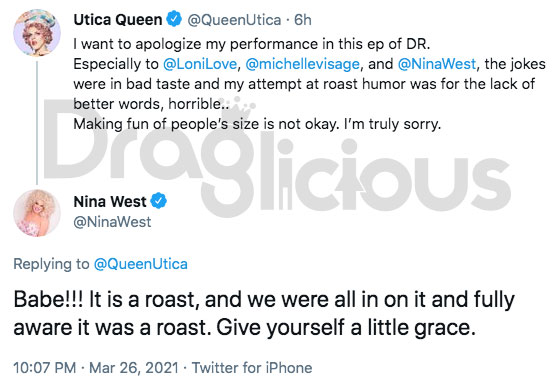Click the @NinaWest handle under Nina's name
The height and width of the screenshot is (392, 555).
(x=112, y=222)
